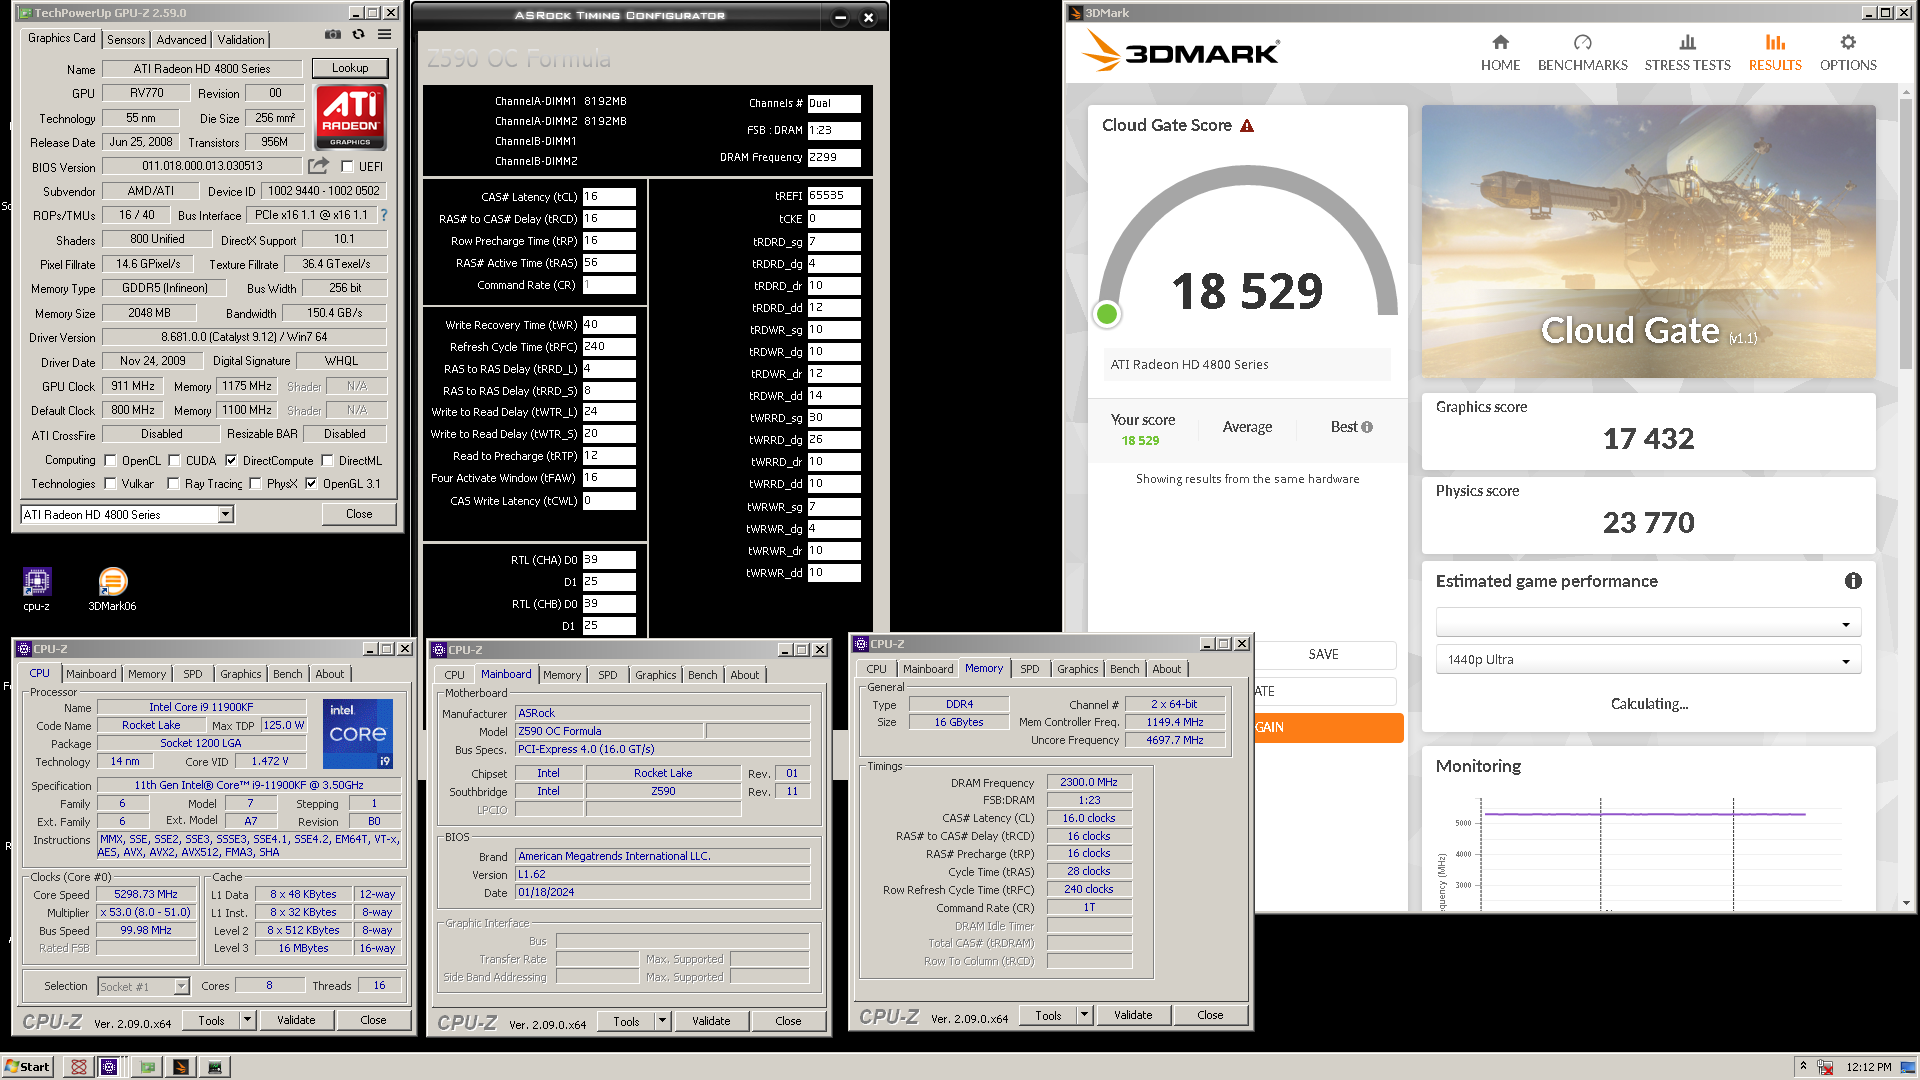Expand hidden system tray icons chevron
1920x1080 pixels.
1803,1066
